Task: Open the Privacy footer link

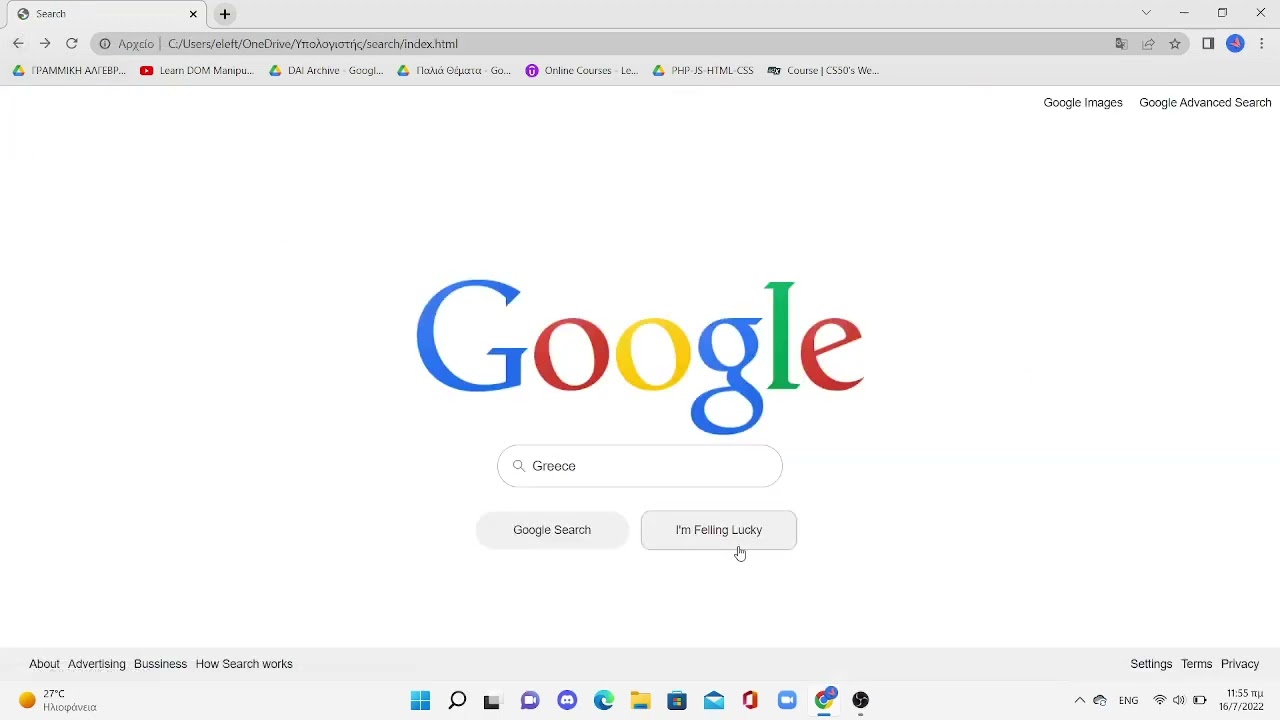Action: click(1240, 664)
